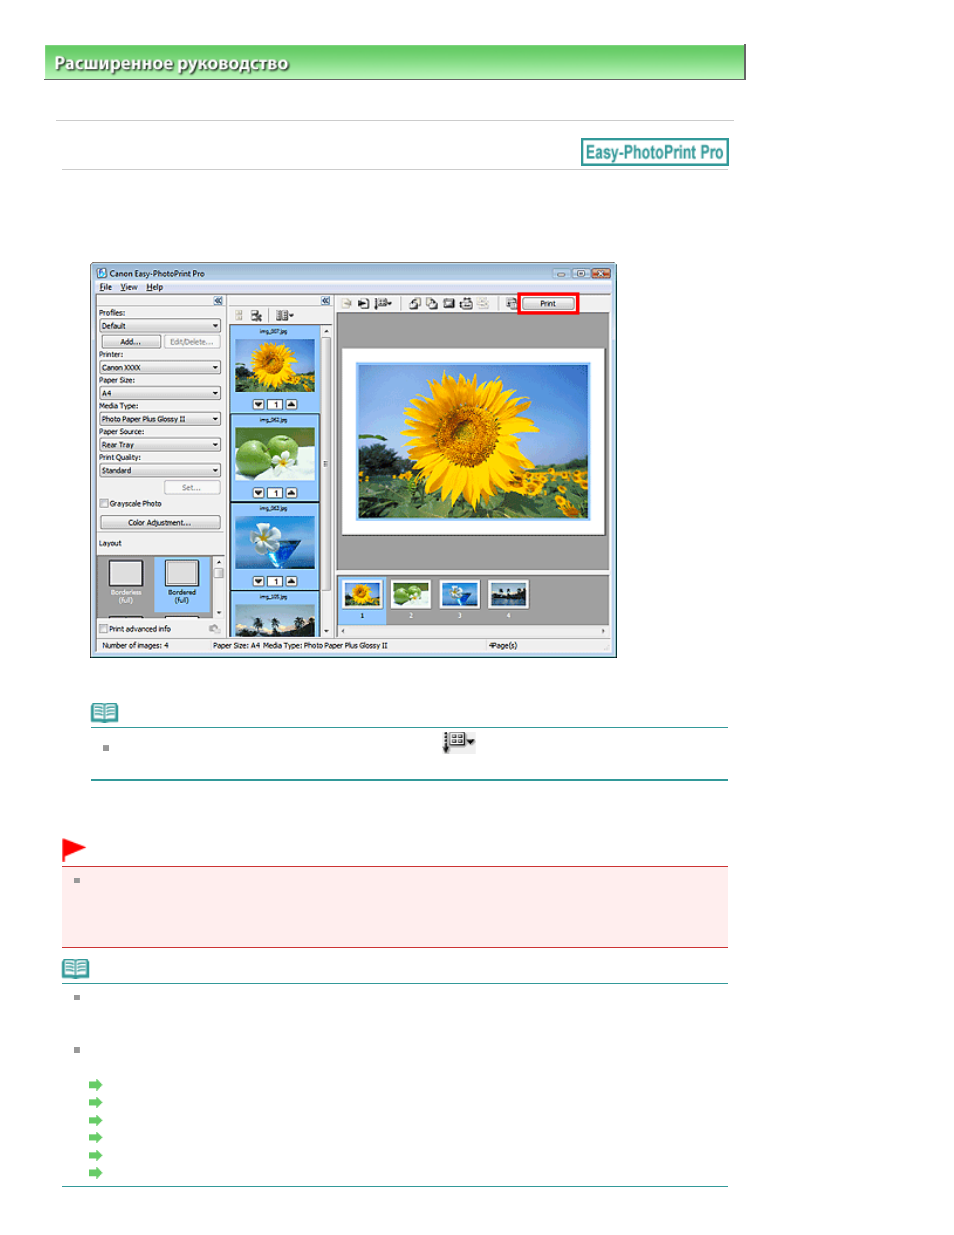Click the Easy-PhotoPrint Pro logo badge
This screenshot has height=1235, width=954.
point(655,152)
